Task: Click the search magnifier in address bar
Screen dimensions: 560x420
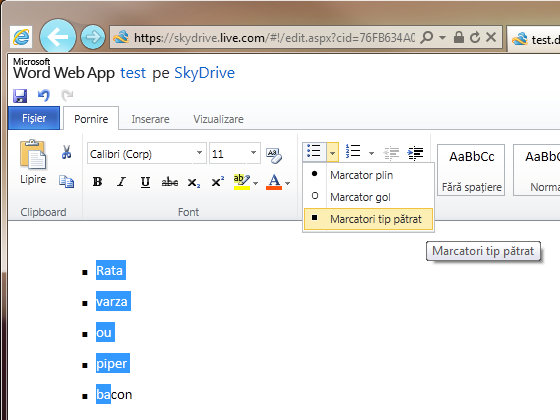Action: (427, 37)
